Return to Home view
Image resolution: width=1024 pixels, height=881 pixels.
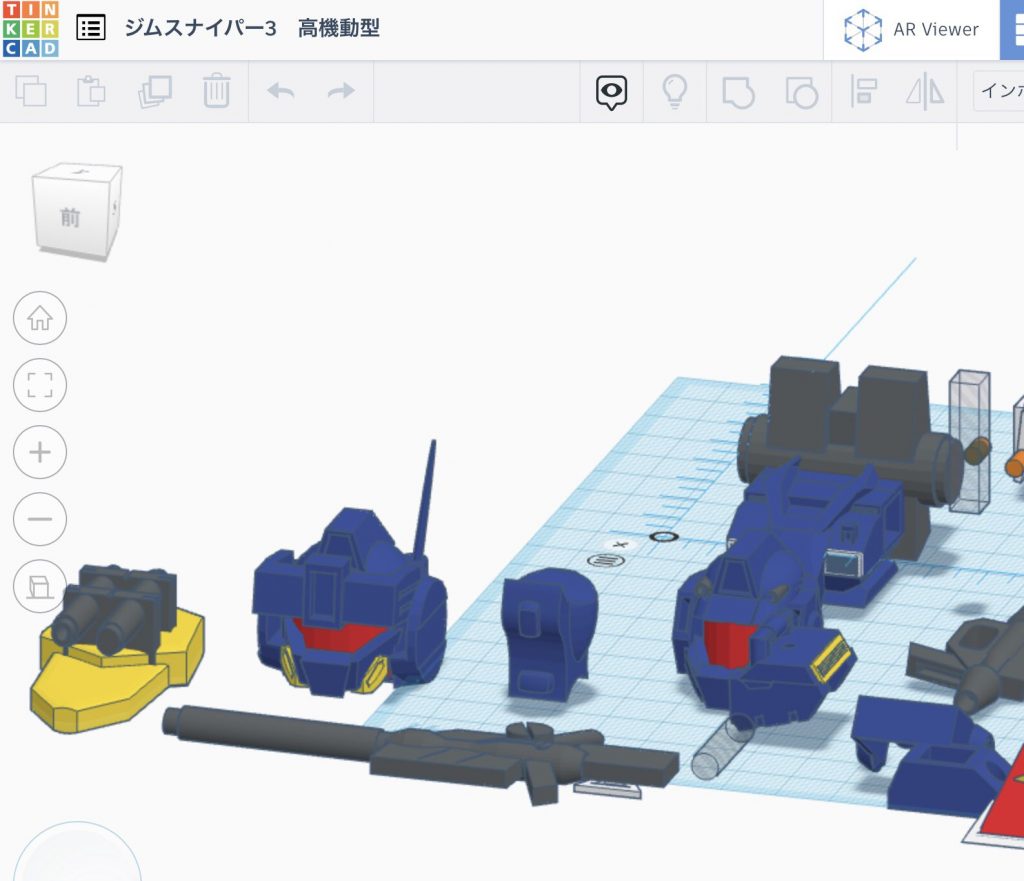coord(39,319)
